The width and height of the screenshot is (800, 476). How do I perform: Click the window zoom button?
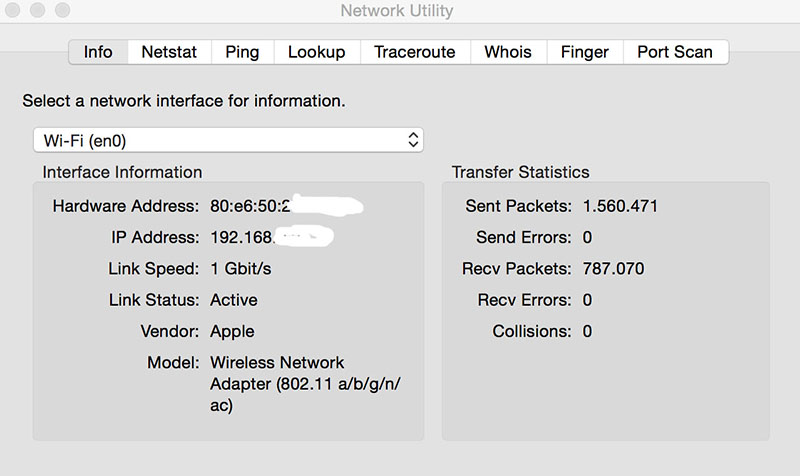coord(60,11)
